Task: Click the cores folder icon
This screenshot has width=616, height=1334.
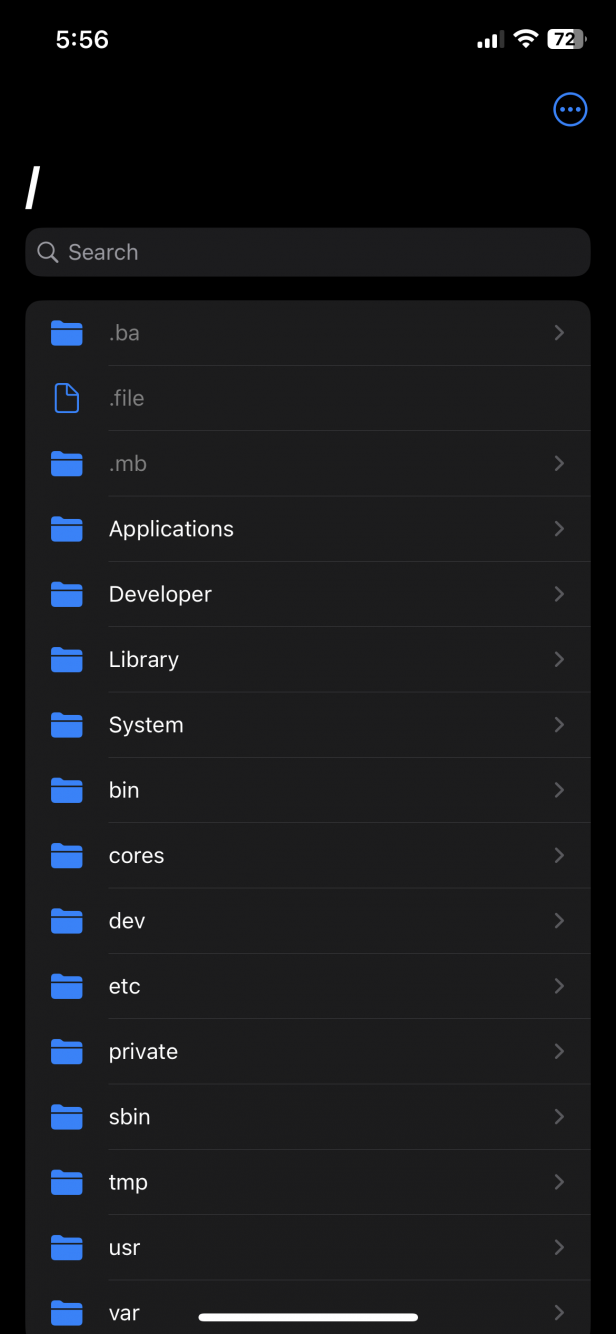Action: click(67, 856)
